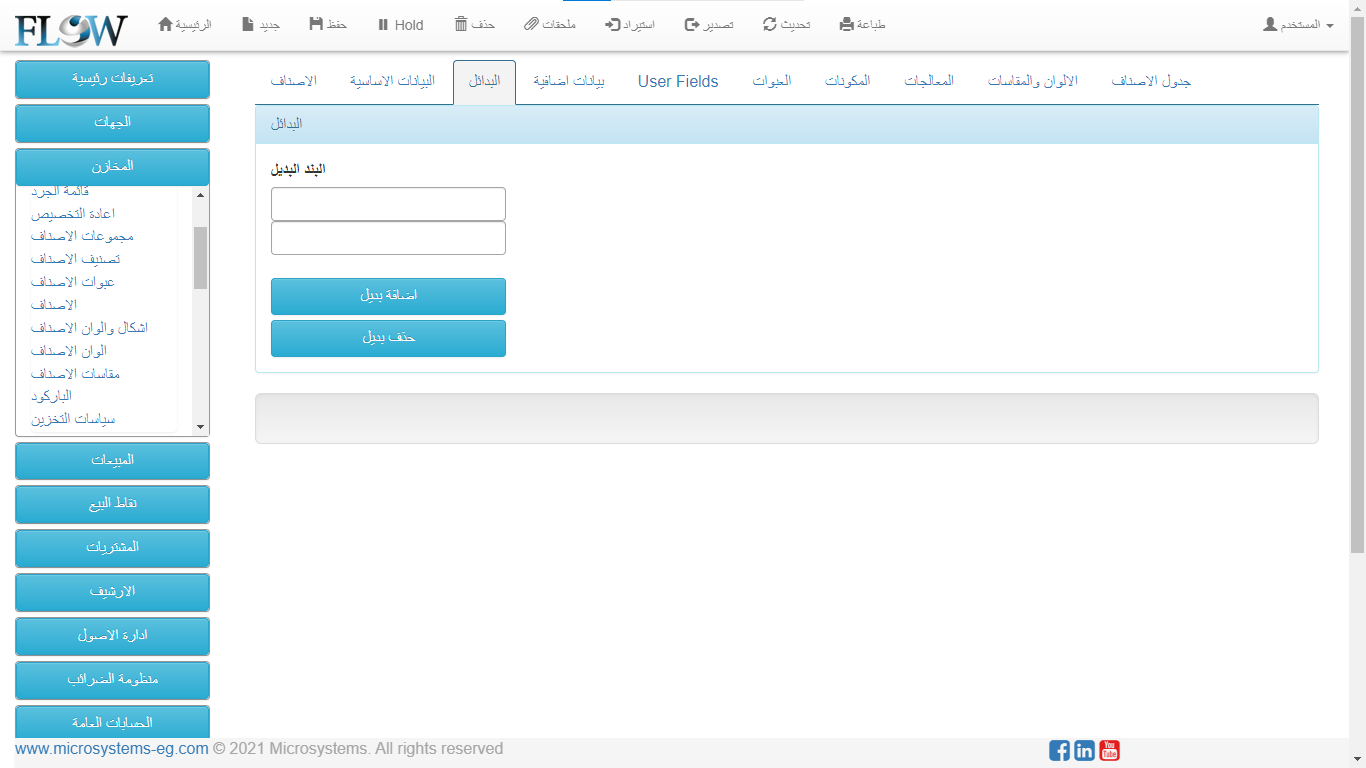Click the Print printer icon
This screenshot has width=1366, height=768.
[x=847, y=24]
